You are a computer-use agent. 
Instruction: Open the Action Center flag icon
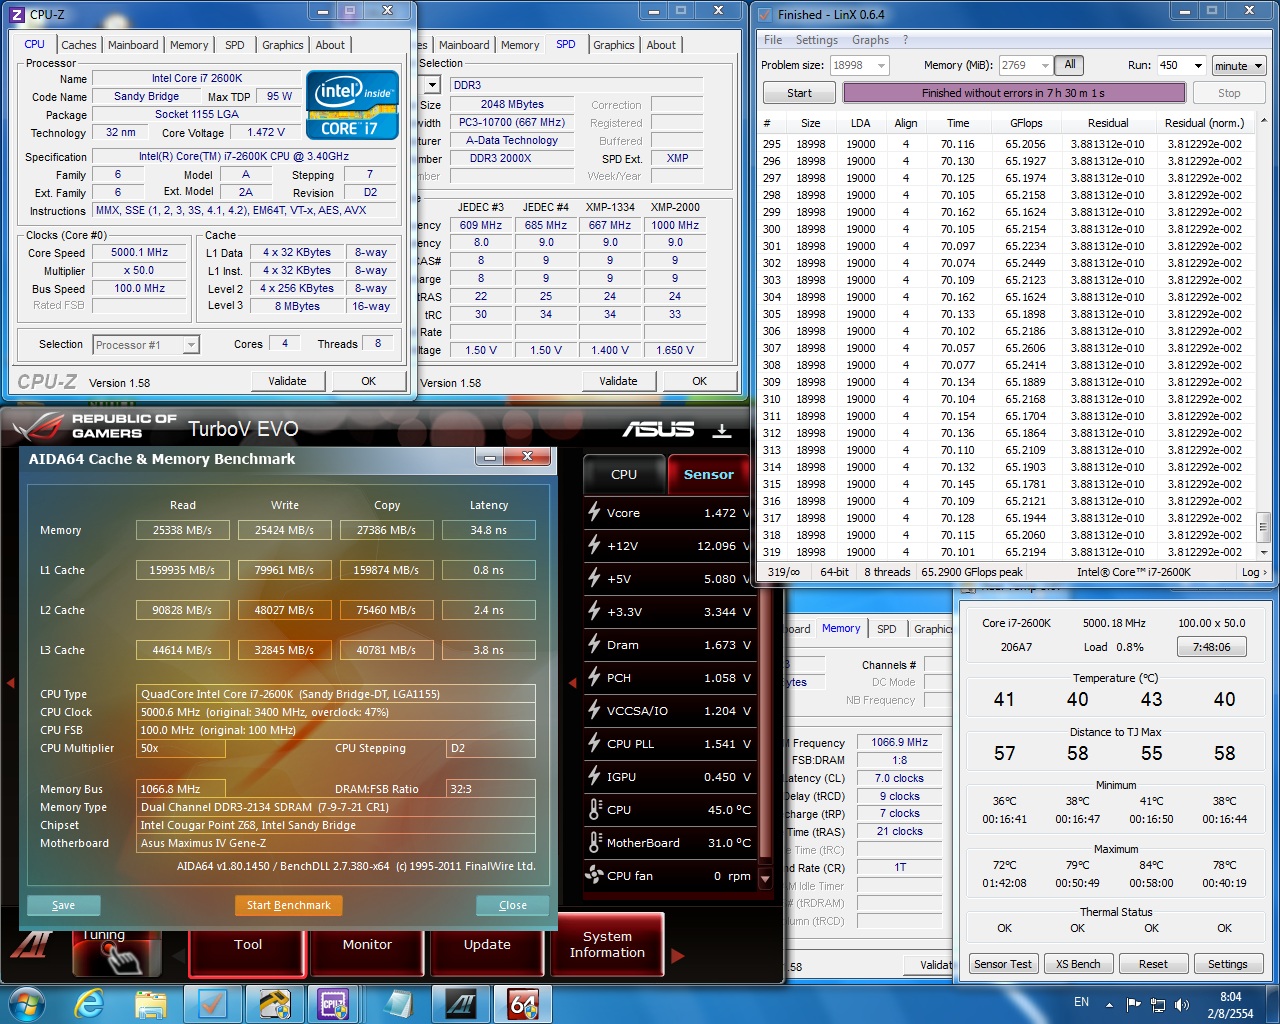tap(1134, 1004)
